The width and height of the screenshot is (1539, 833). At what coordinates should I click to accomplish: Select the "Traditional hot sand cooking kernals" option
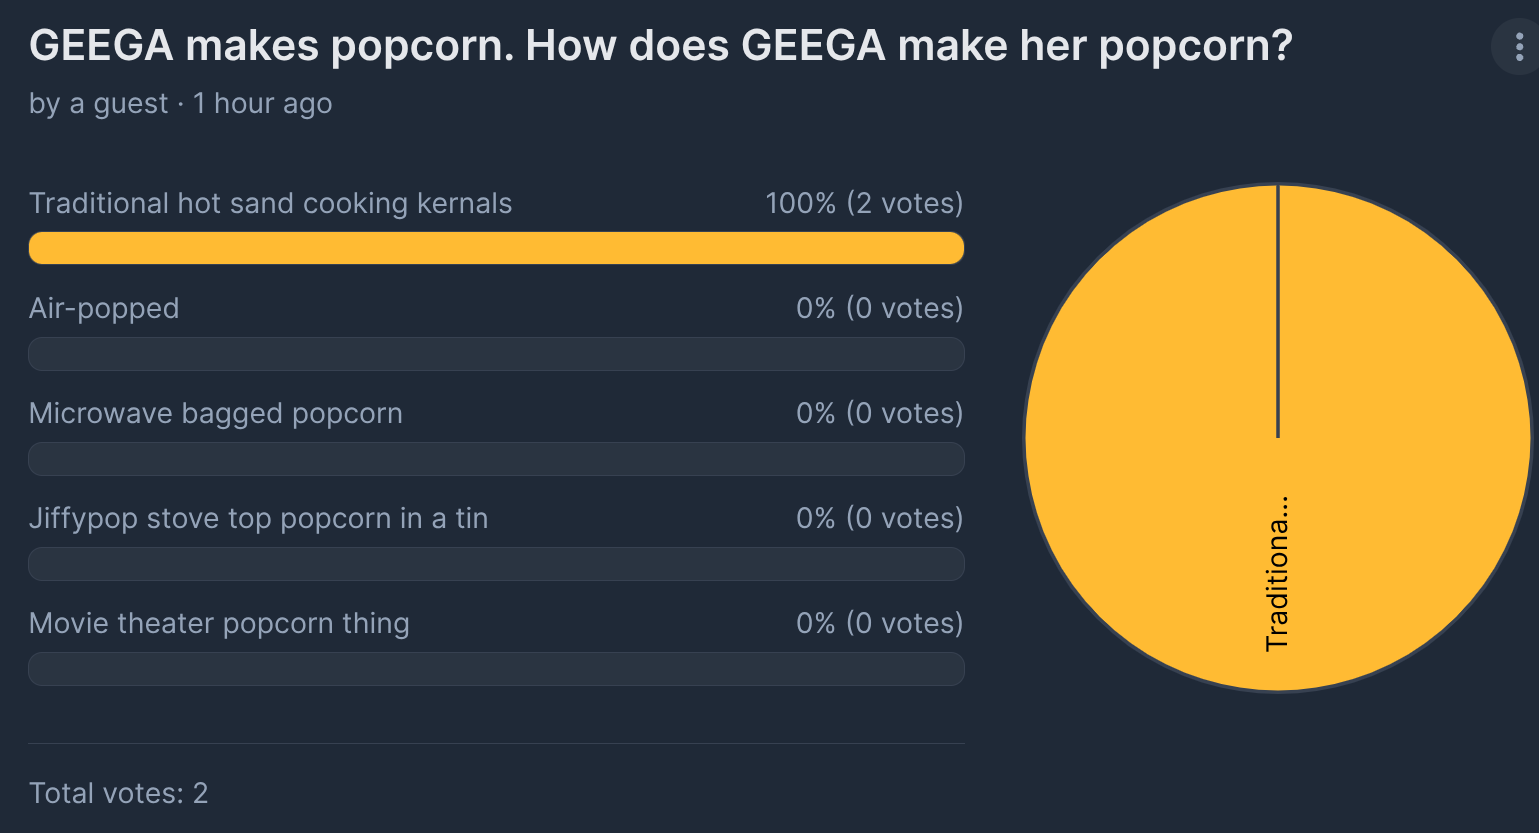[x=270, y=203]
